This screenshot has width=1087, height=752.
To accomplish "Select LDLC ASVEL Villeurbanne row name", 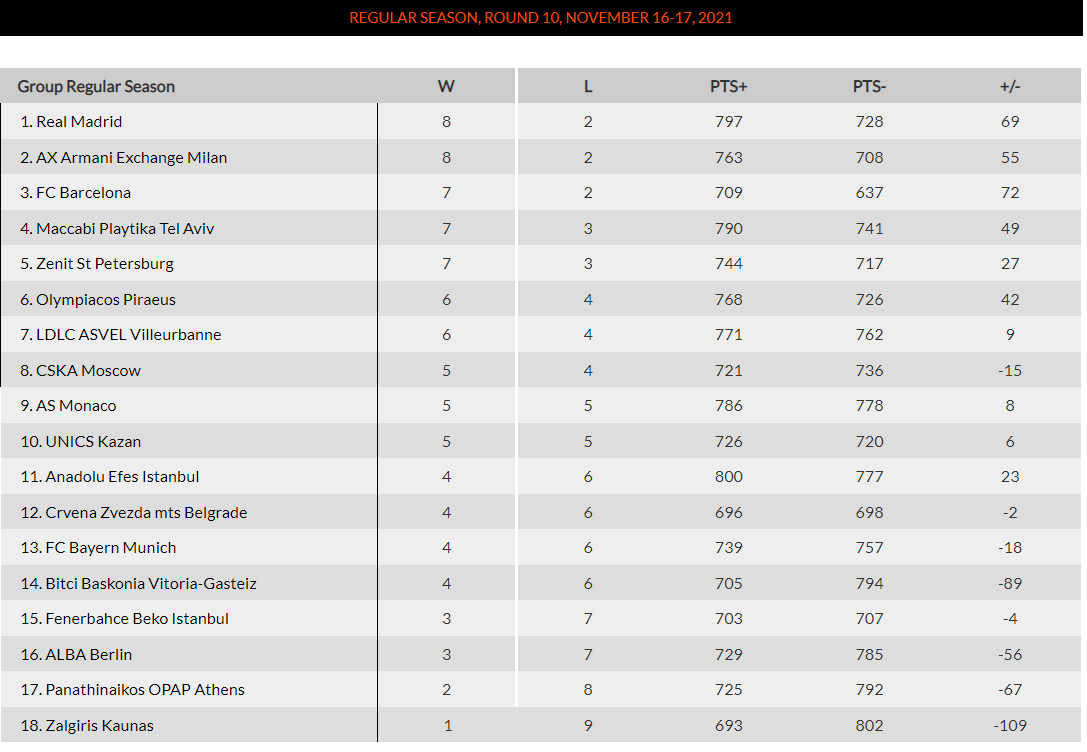I will point(129,335).
